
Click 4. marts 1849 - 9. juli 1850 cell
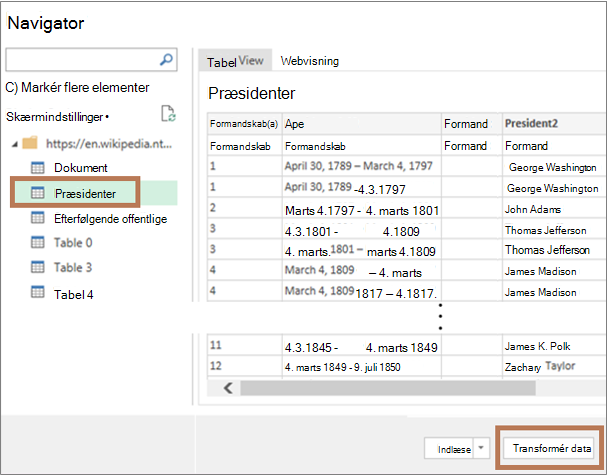[362, 367]
